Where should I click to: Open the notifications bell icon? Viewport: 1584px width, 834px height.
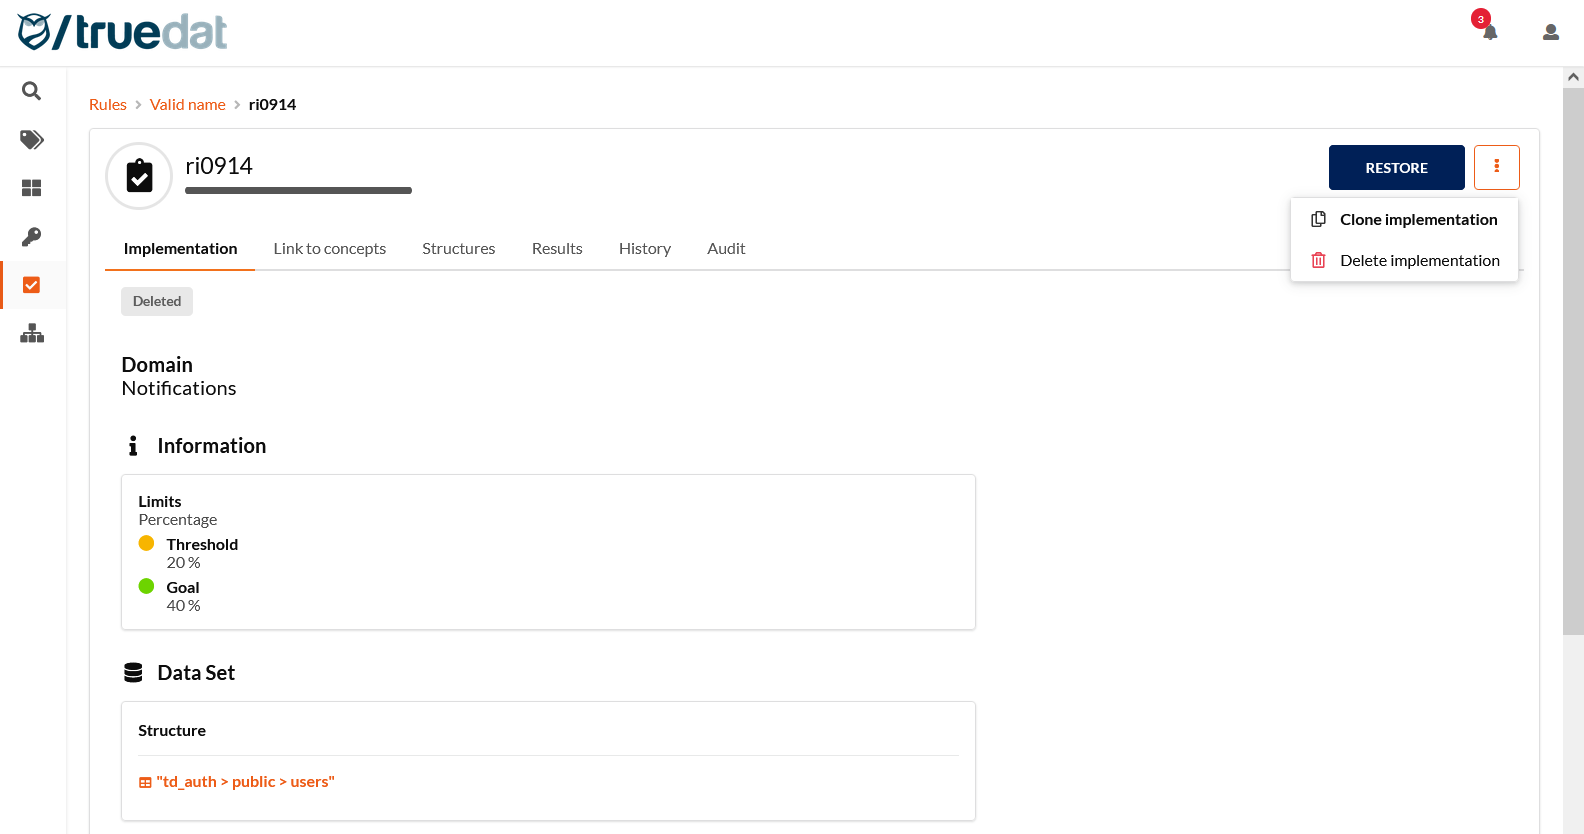point(1489,32)
